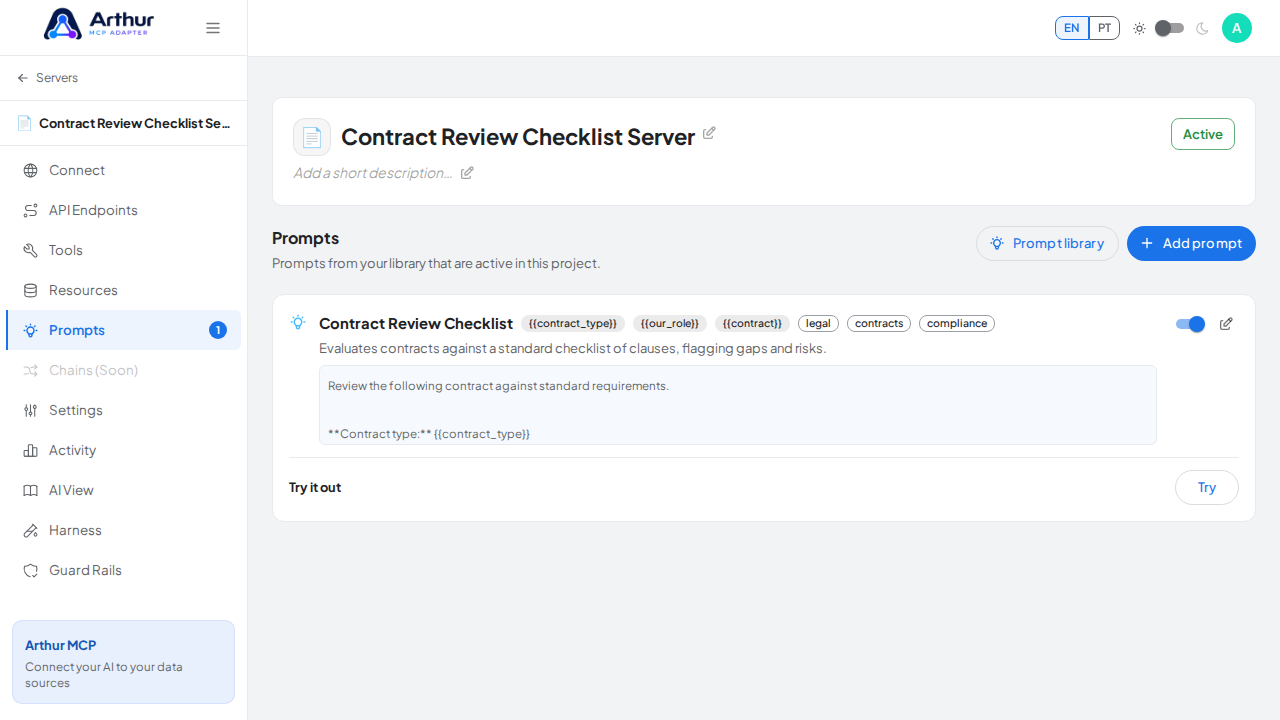Click the API Endpoints icon
Viewport: 1280px width, 720px height.
tap(30, 210)
